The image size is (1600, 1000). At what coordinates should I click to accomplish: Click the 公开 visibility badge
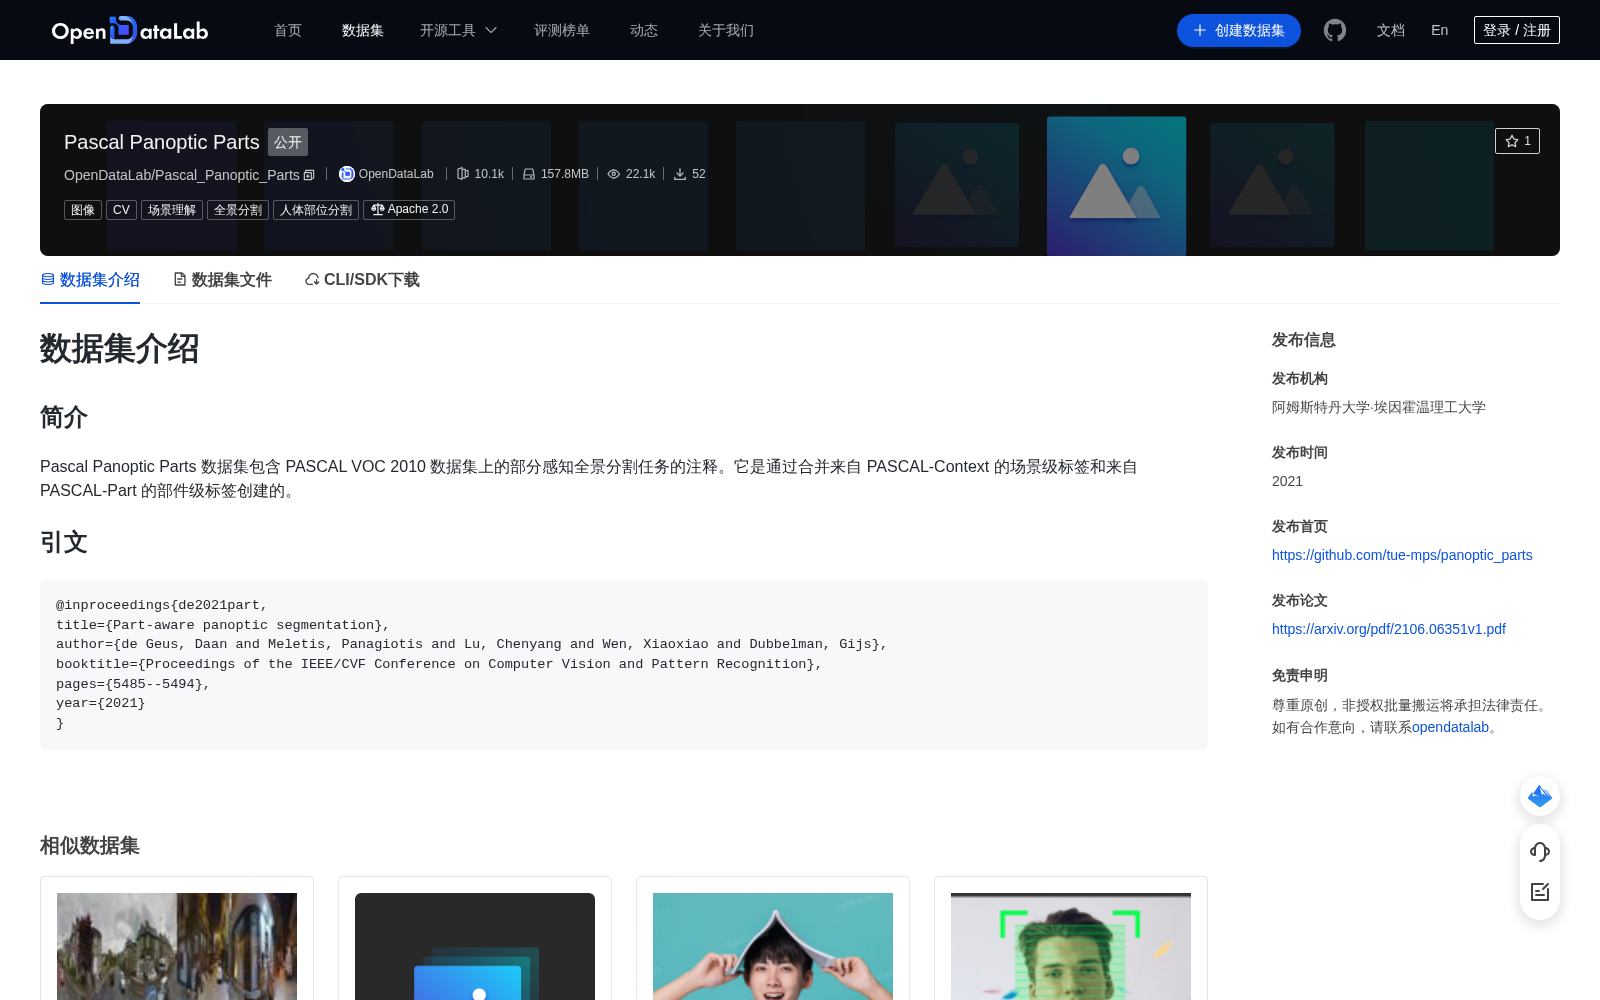(288, 142)
